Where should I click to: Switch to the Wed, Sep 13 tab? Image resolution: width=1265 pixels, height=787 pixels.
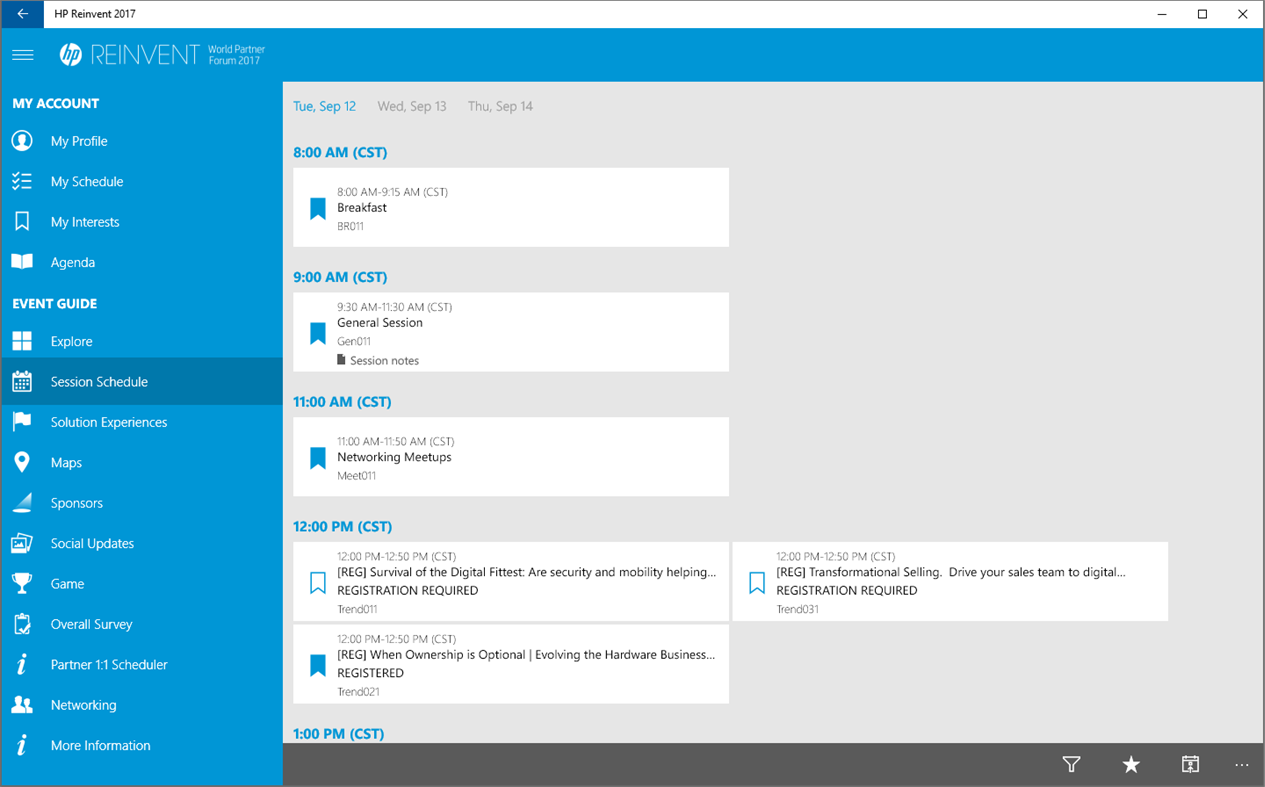click(412, 106)
